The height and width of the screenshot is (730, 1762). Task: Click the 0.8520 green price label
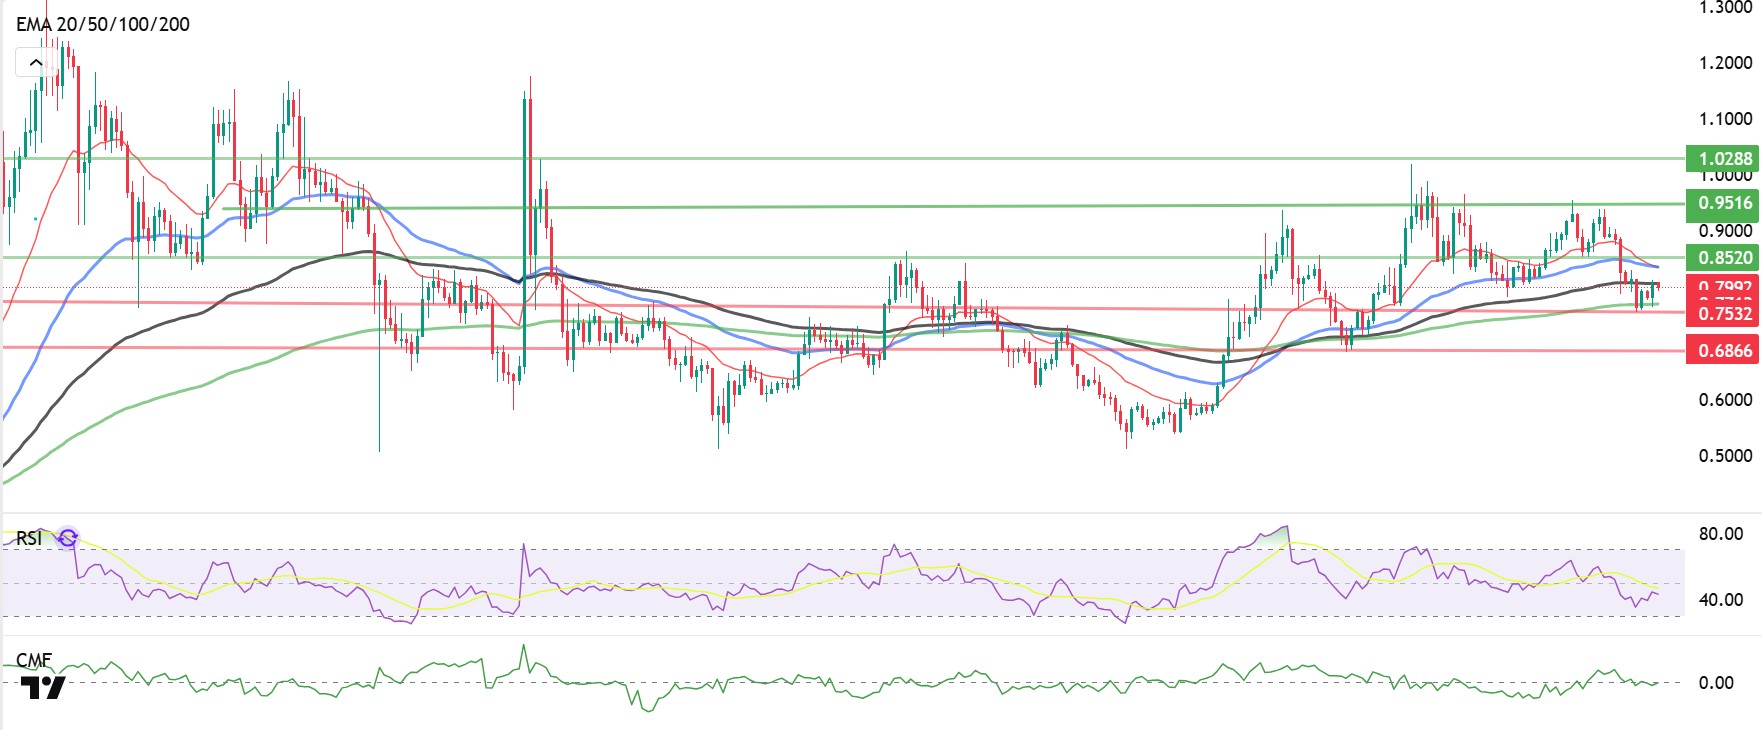[x=1723, y=257]
